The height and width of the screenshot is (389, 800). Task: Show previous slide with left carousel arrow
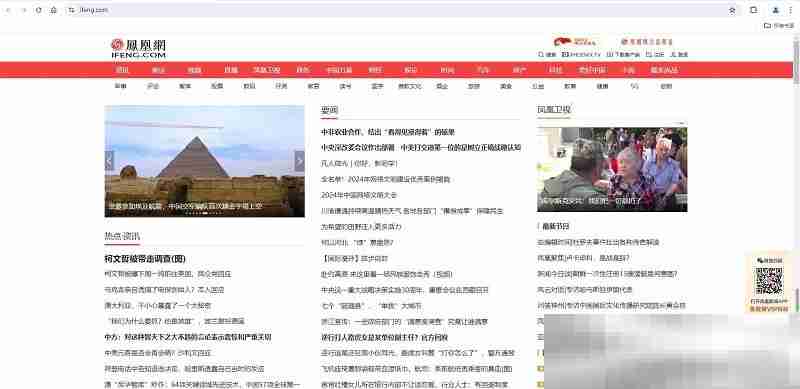tap(109, 161)
